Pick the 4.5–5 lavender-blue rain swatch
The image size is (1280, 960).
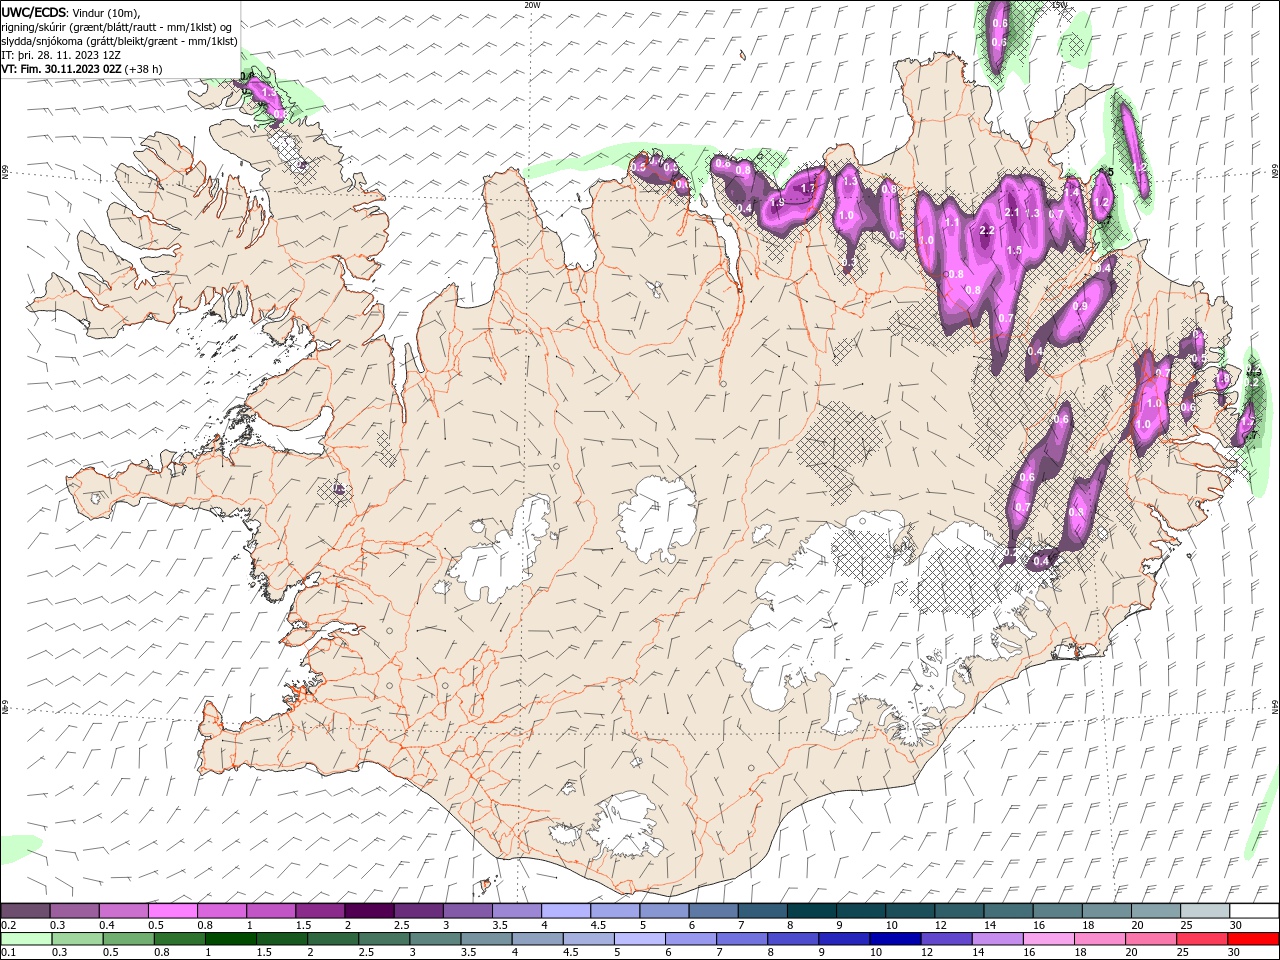tap(588, 938)
